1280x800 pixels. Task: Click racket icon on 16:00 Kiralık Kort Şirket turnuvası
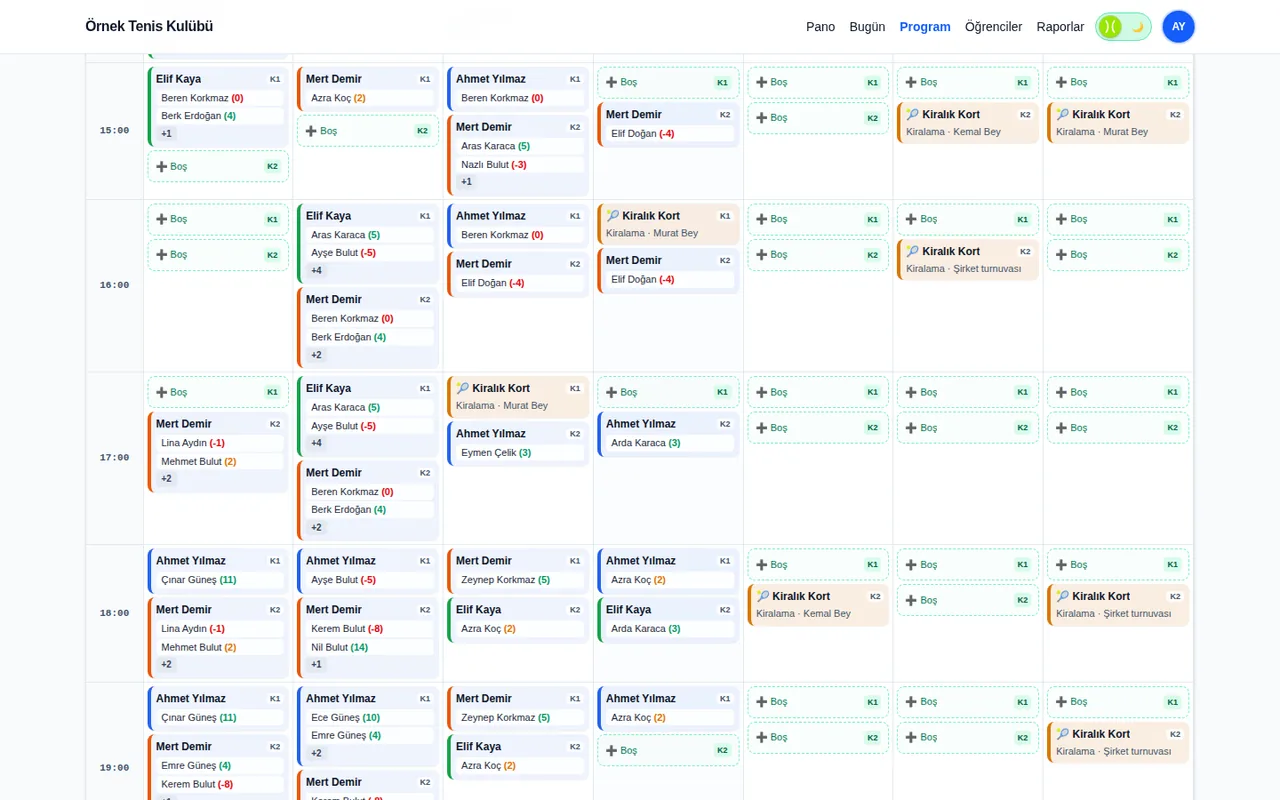[x=912, y=251]
